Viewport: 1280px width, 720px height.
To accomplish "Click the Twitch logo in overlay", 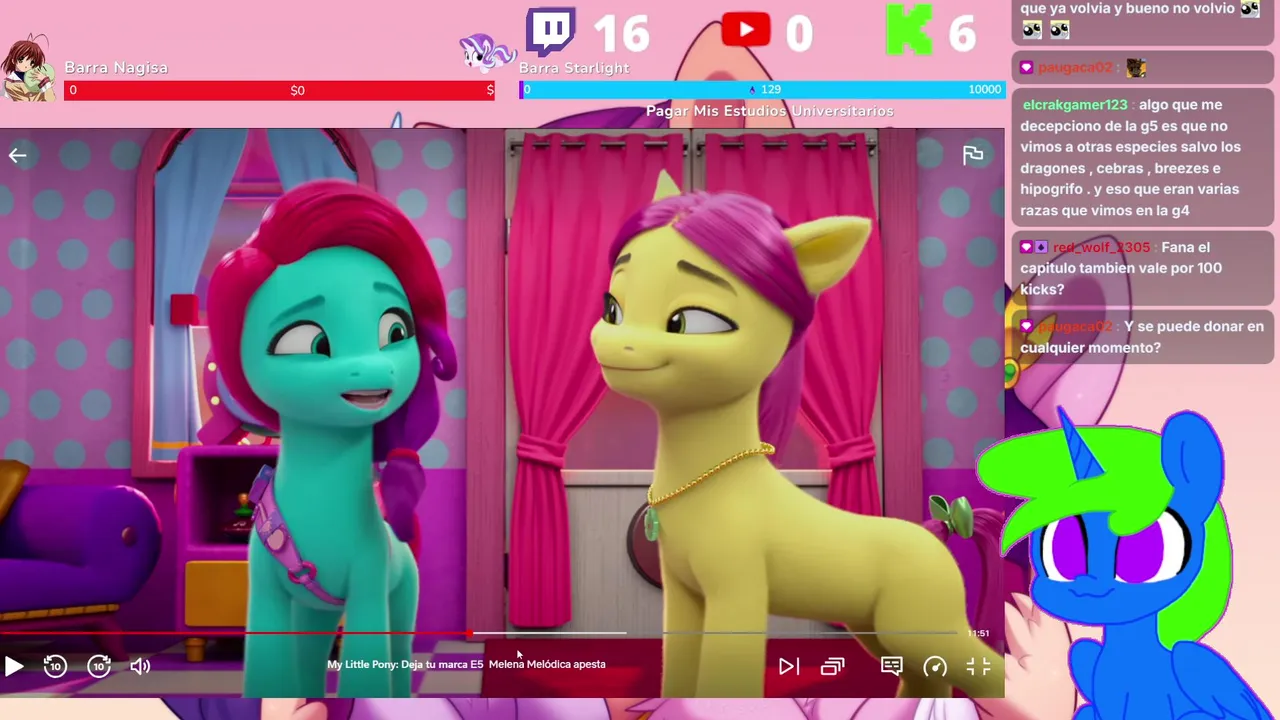I will [551, 33].
